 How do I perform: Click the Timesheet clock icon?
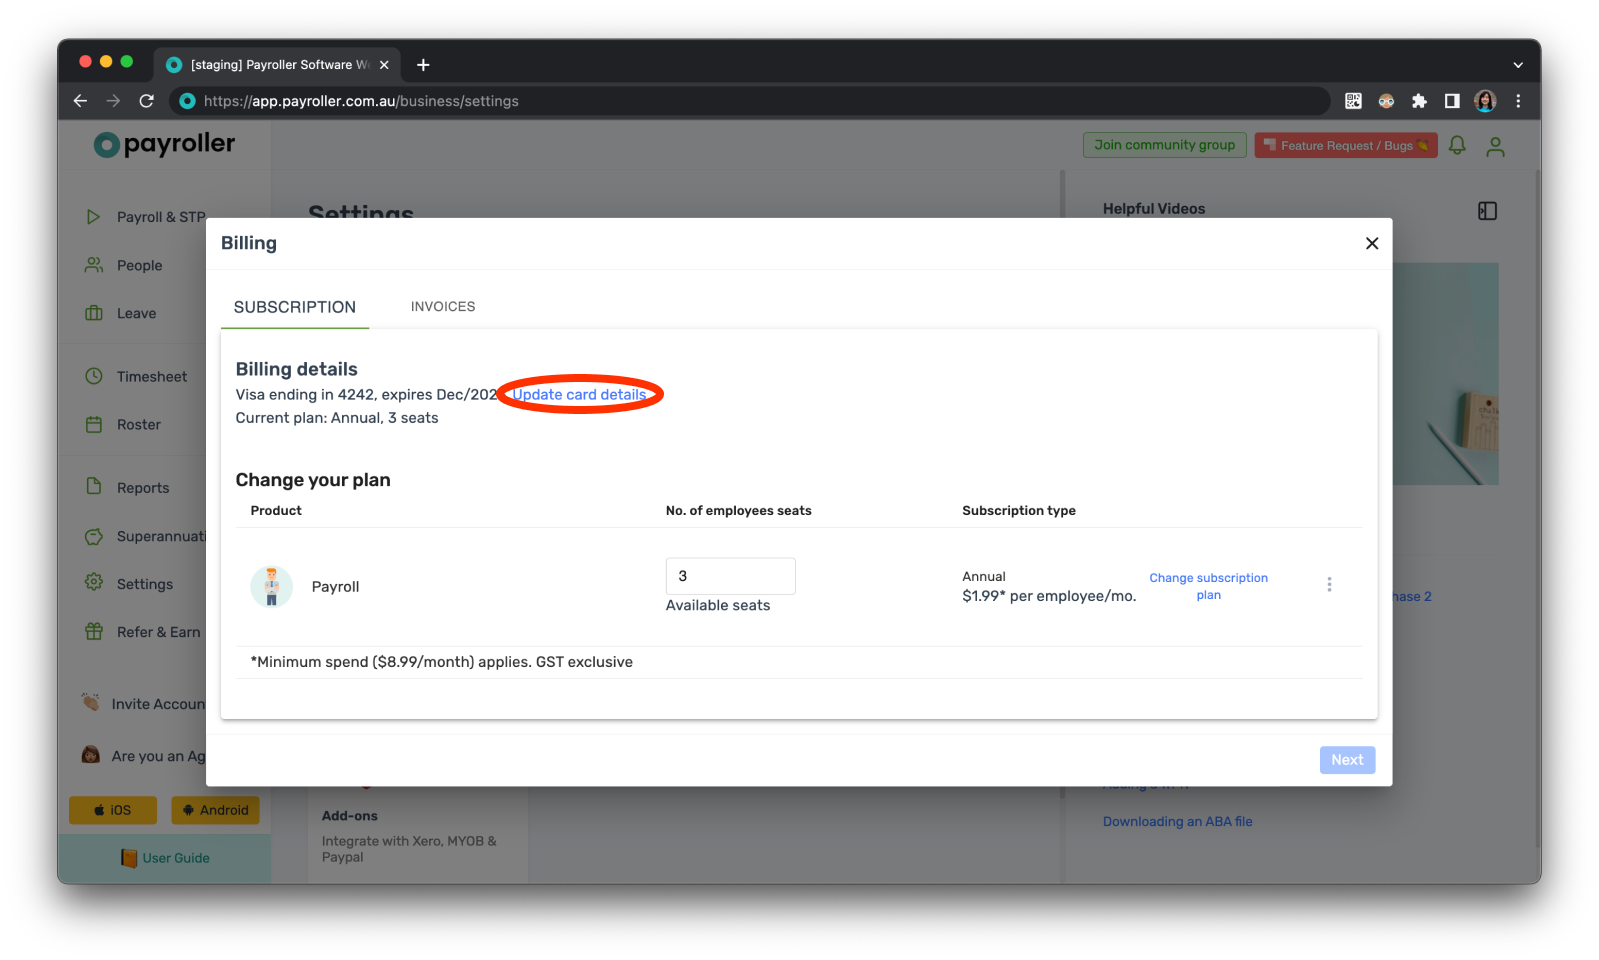[93, 376]
